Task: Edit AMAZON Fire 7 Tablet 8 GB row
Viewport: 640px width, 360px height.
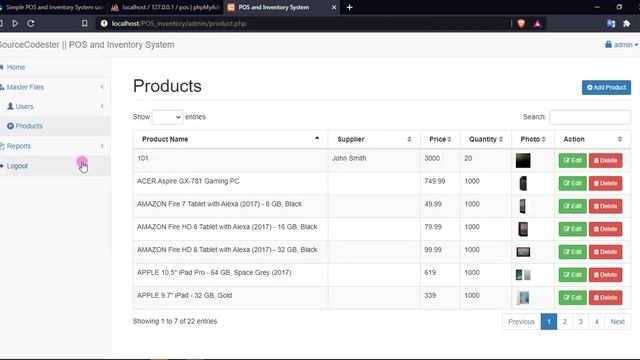Action: pyautogui.click(x=573, y=206)
